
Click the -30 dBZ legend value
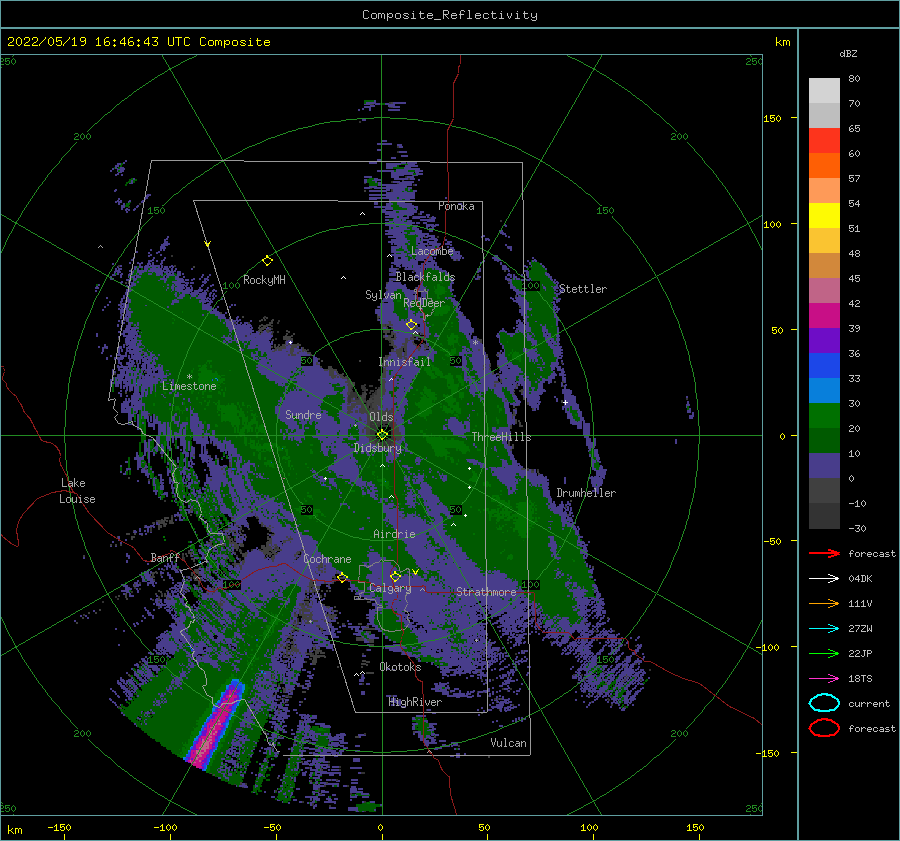tap(857, 528)
